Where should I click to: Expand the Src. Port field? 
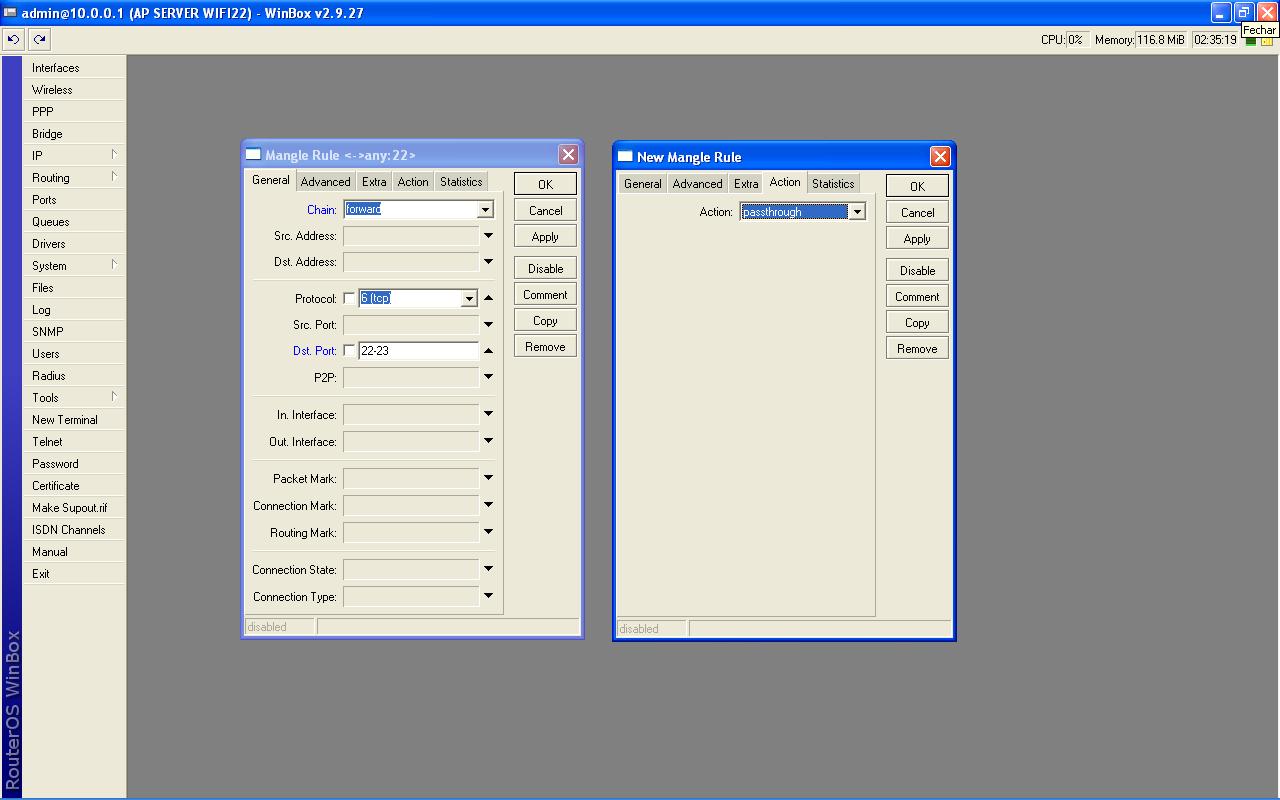tap(488, 324)
